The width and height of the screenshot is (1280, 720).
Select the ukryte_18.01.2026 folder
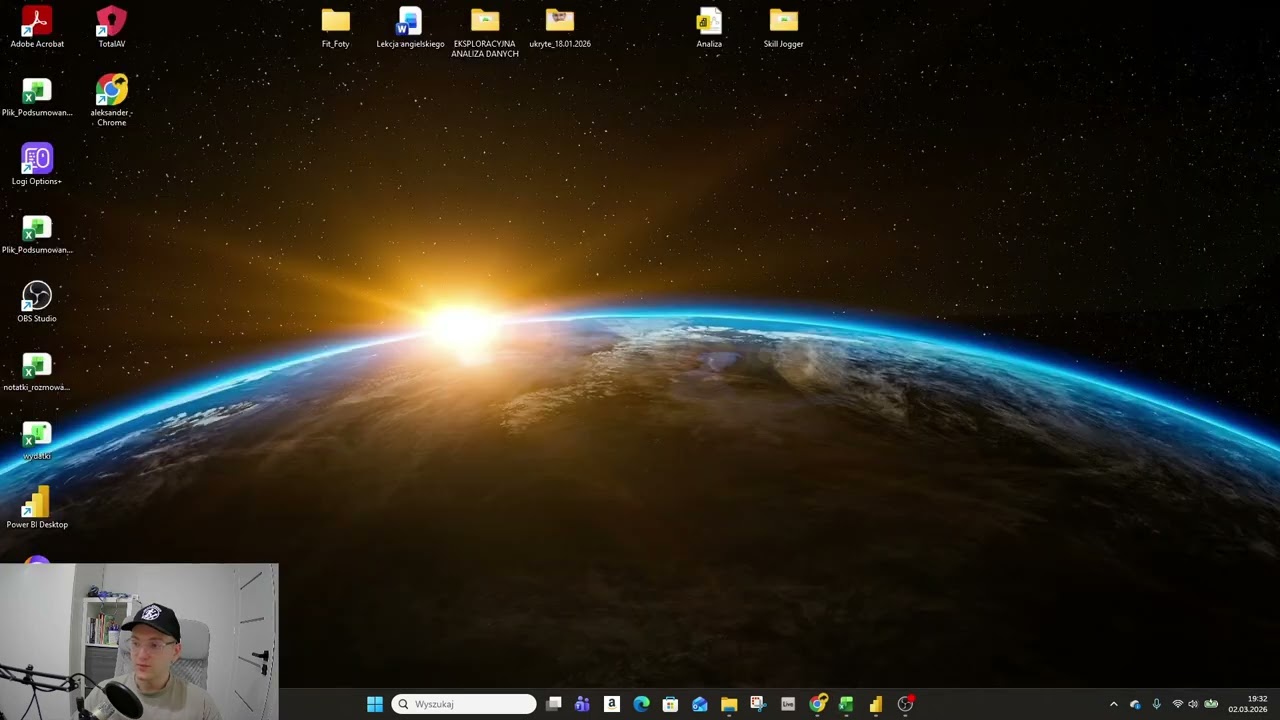[560, 27]
